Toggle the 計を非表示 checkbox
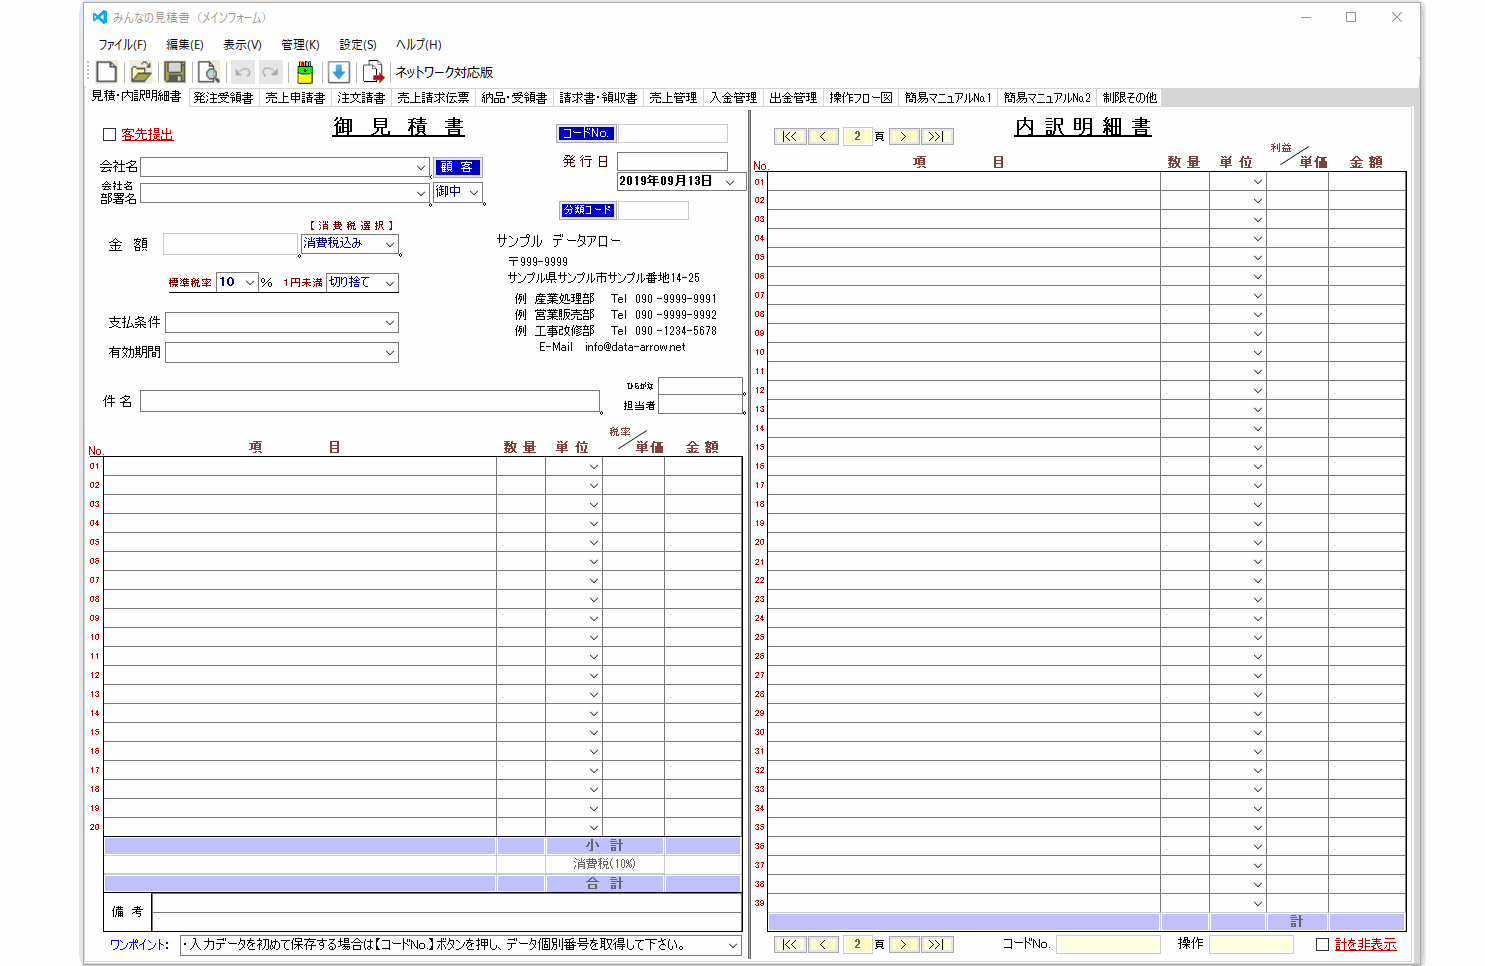This screenshot has height=966, width=1485. click(1322, 944)
